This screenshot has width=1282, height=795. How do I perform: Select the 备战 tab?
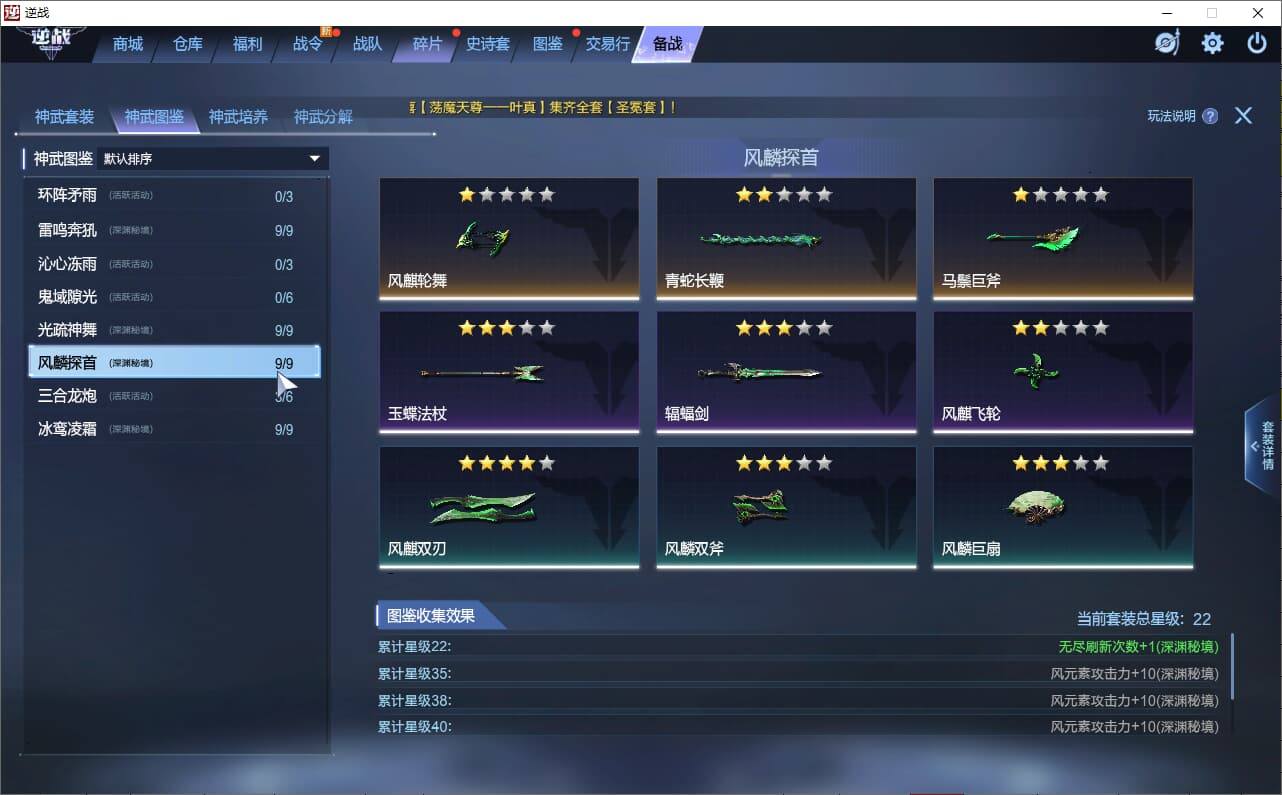click(668, 44)
